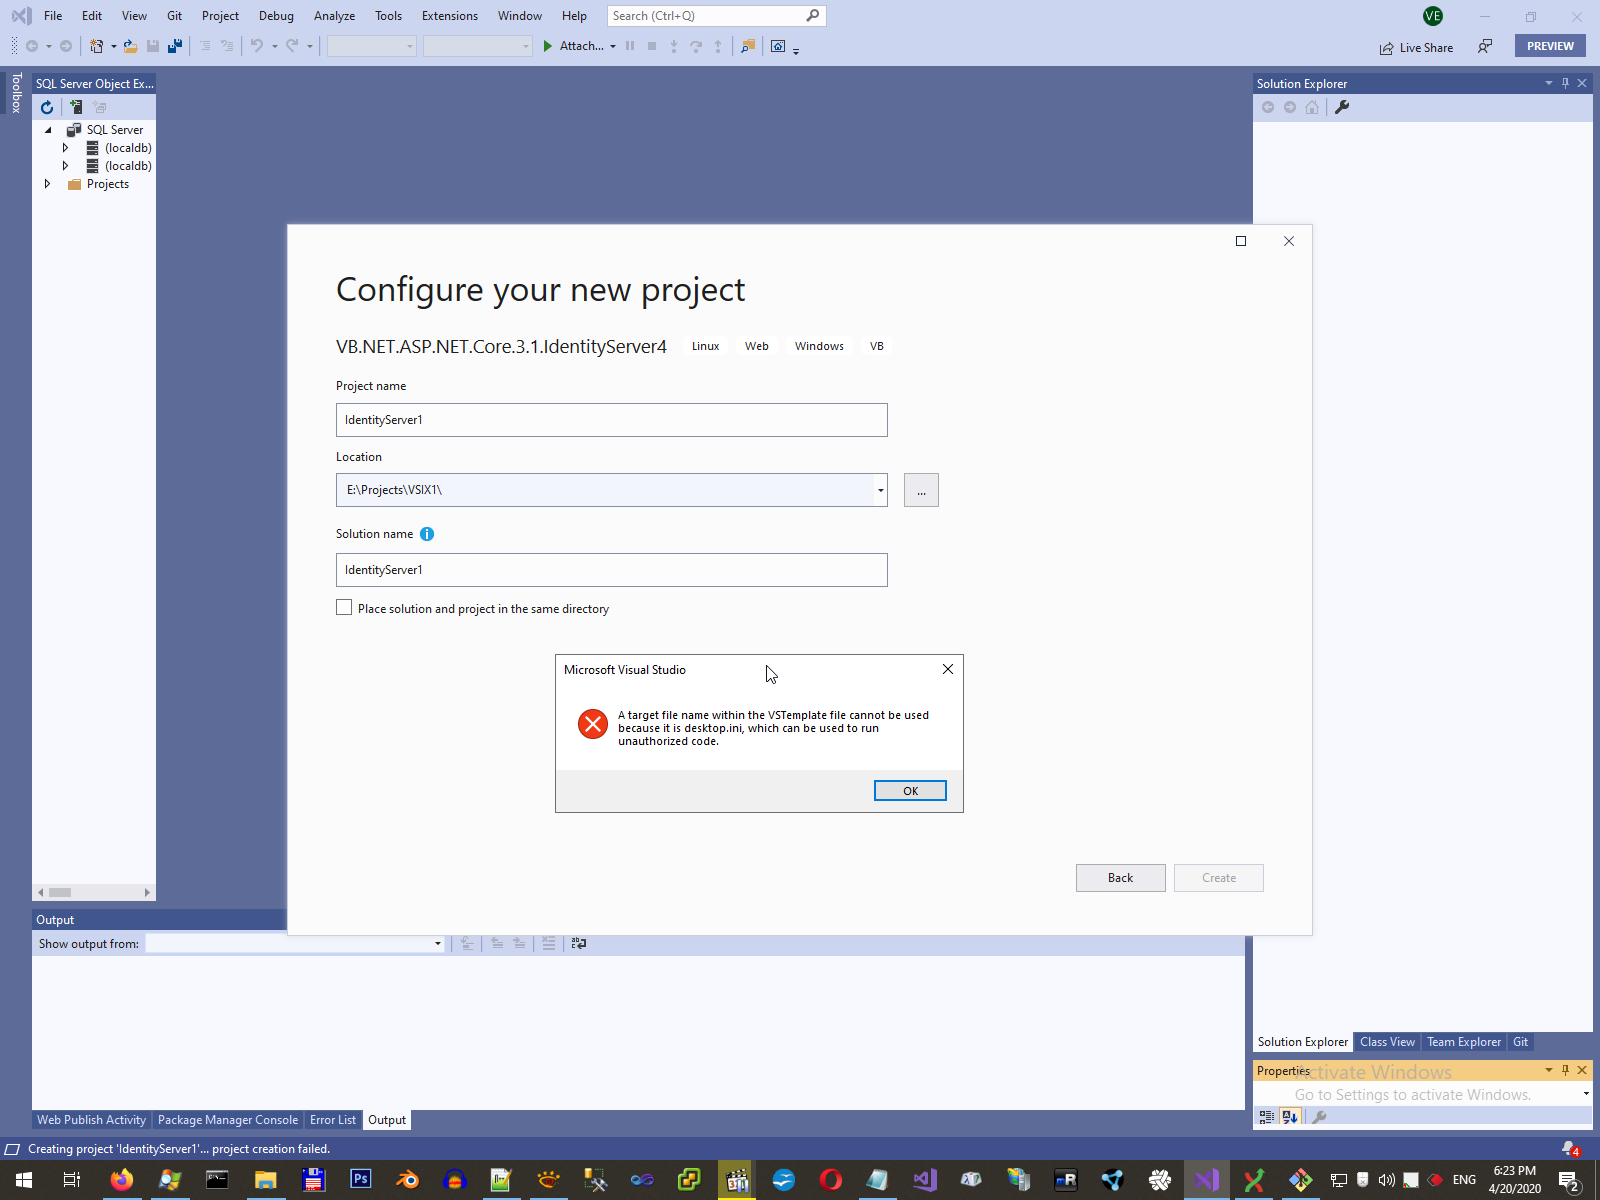Switch to the Team Explorer tab
Viewport: 1600px width, 1200px height.
pos(1464,1042)
